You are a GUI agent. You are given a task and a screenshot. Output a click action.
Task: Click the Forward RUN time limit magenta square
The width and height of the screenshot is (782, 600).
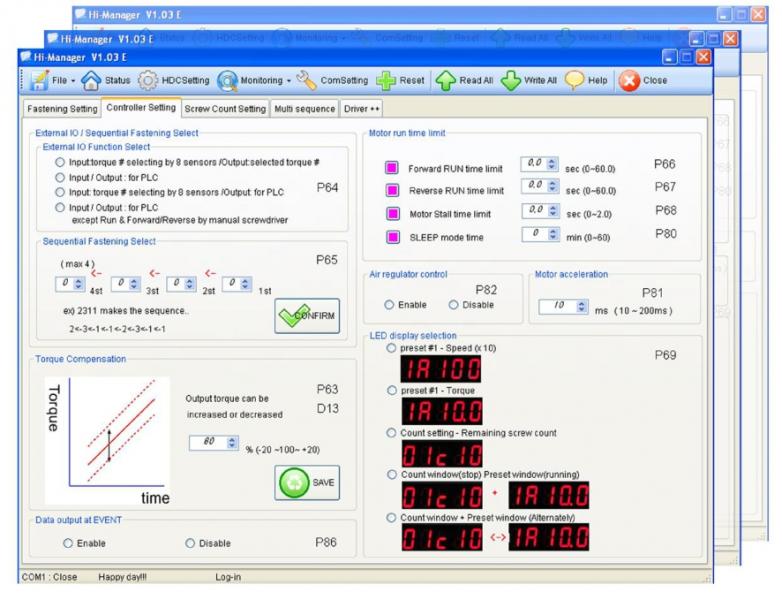(393, 167)
